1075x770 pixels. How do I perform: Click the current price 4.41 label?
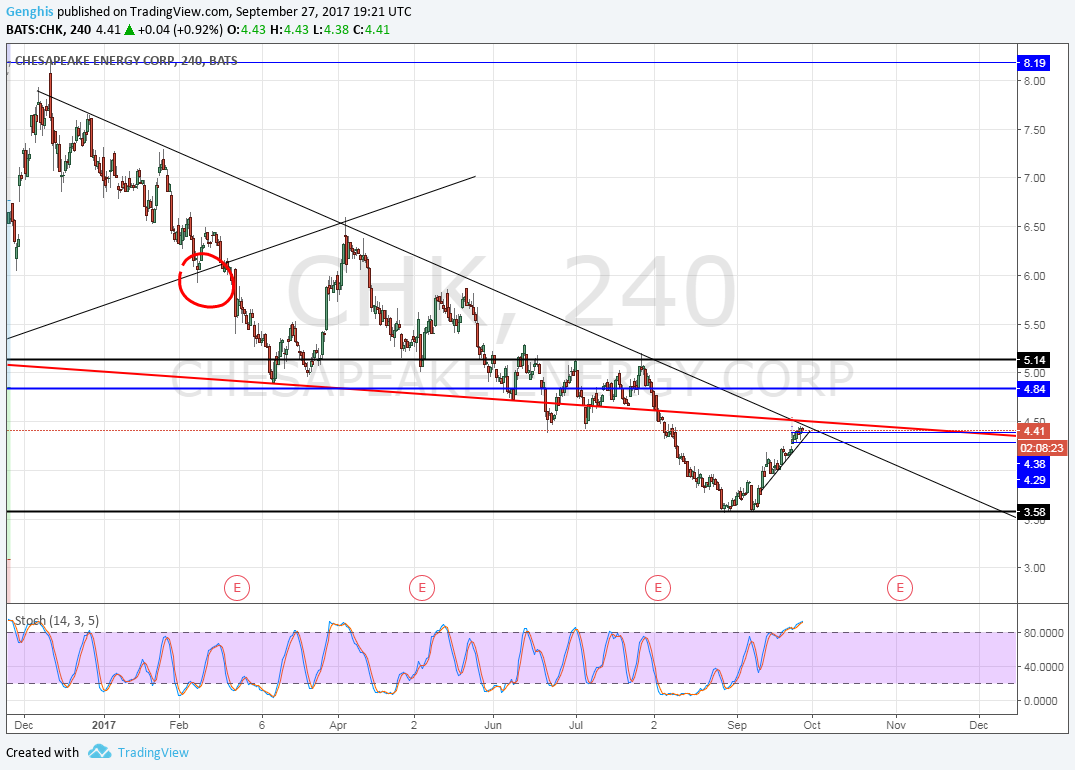pyautogui.click(x=1033, y=431)
